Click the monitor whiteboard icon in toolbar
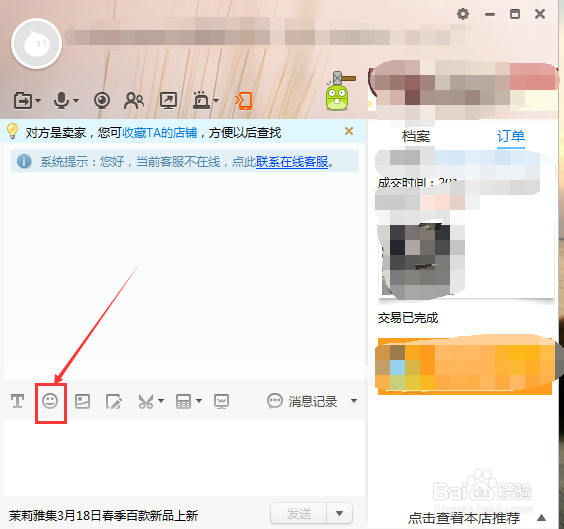 [x=221, y=401]
